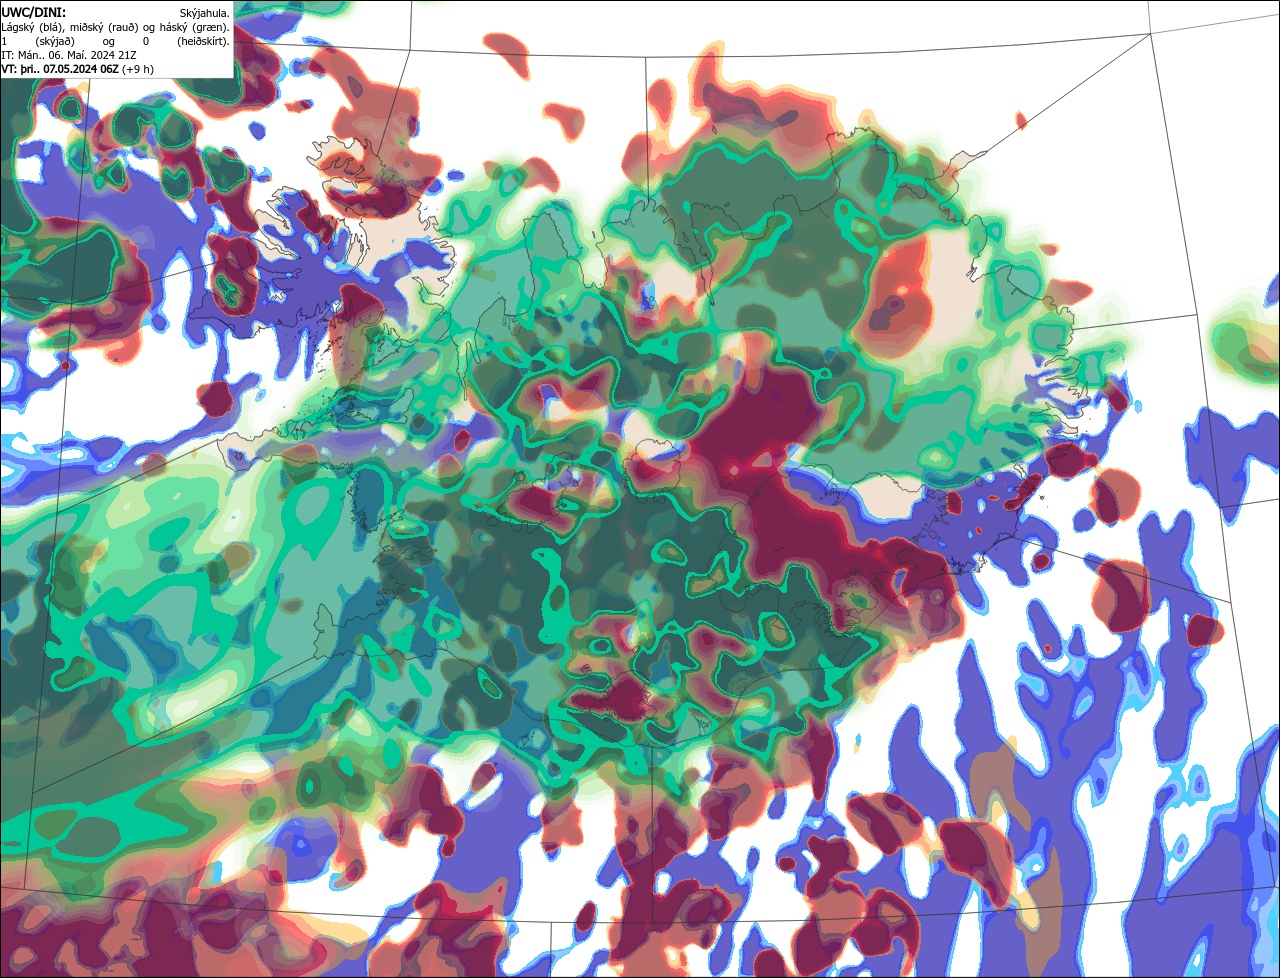The image size is (1280, 978).
Task: Click the 'VT: þri.. 07.05.2024 06Z' valid time
Action: pos(60,69)
